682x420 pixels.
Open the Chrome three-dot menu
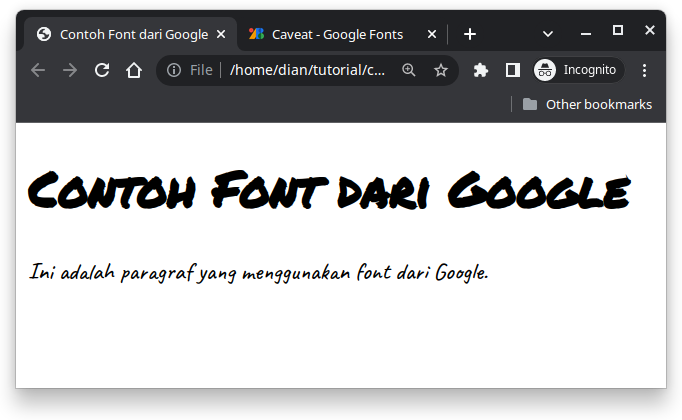644,70
